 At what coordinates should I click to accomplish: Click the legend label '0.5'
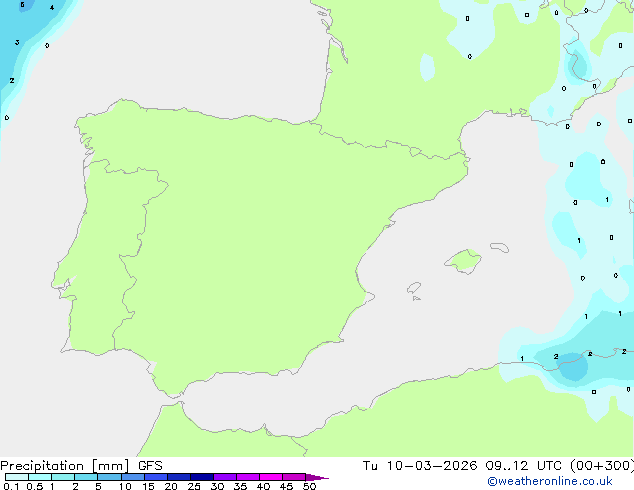(35, 486)
